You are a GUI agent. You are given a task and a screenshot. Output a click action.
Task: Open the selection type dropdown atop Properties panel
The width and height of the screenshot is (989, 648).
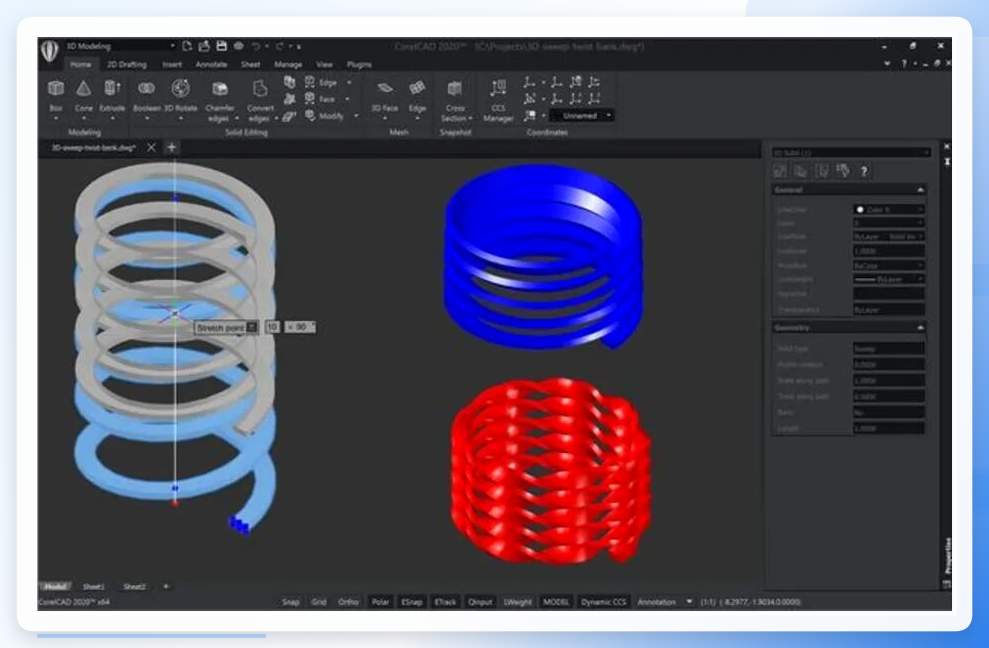coord(850,153)
